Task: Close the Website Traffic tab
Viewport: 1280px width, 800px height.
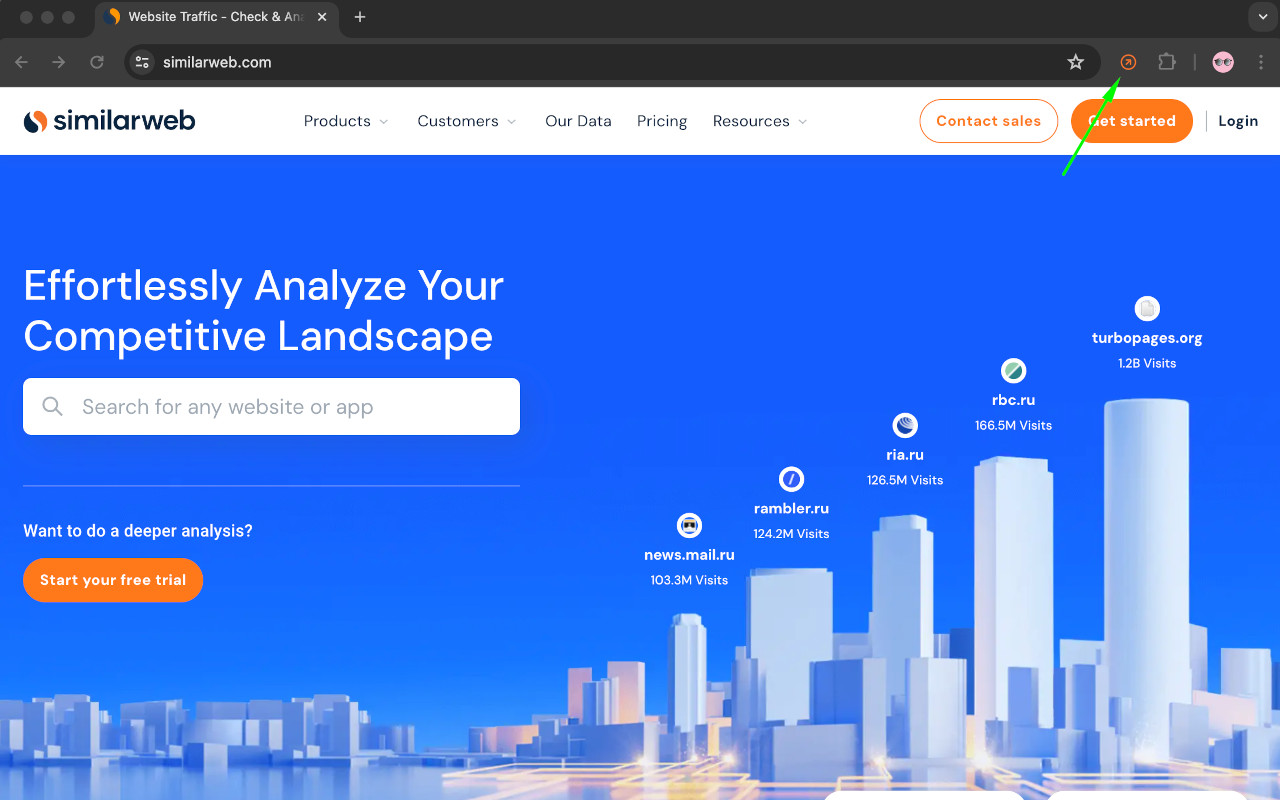Action: [322, 17]
